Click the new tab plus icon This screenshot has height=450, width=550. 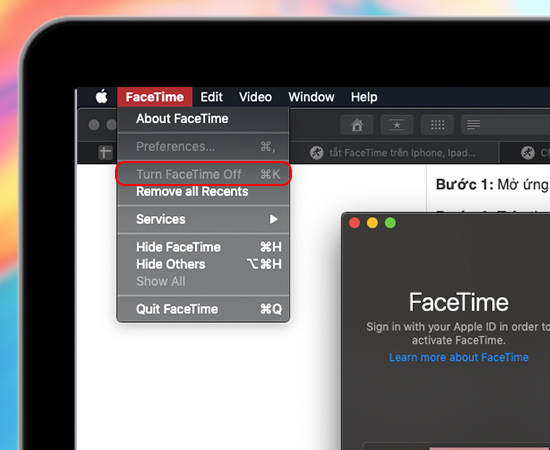(105, 153)
